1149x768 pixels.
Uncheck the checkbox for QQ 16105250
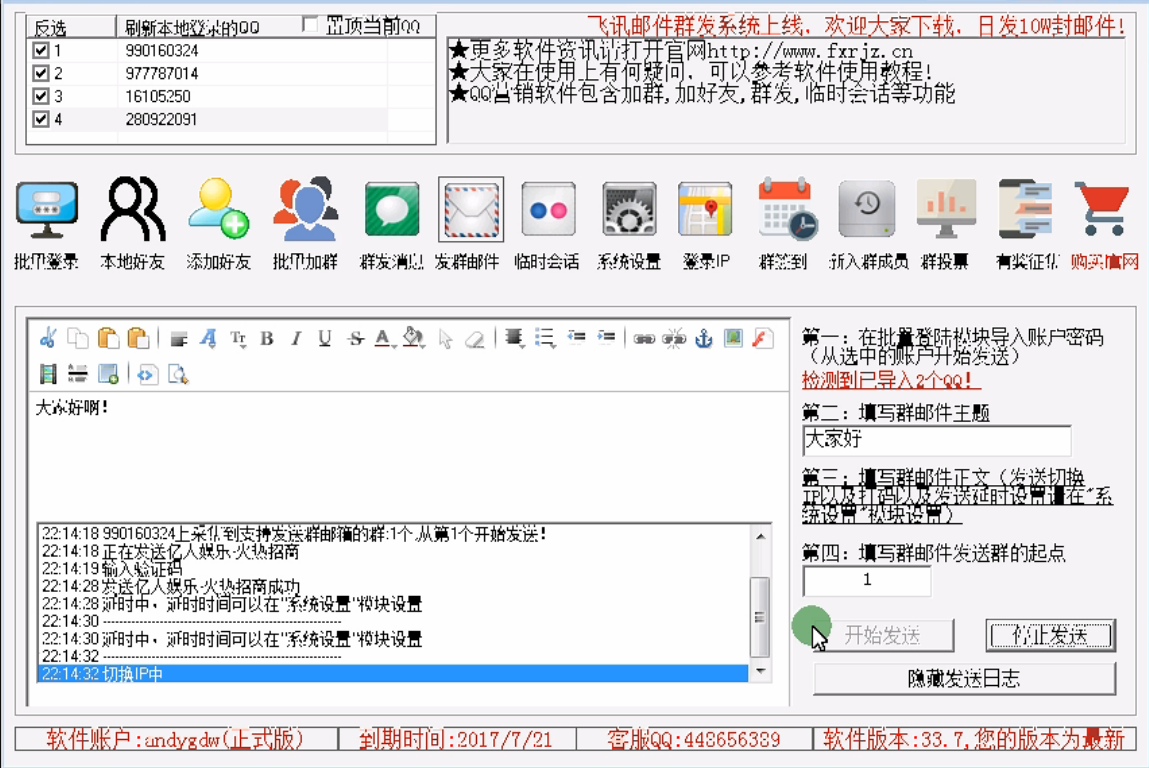41,96
